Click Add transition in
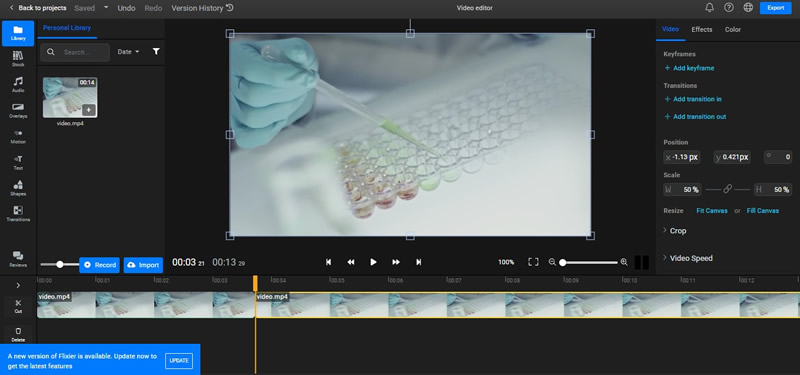The image size is (800, 375). pyautogui.click(x=693, y=99)
